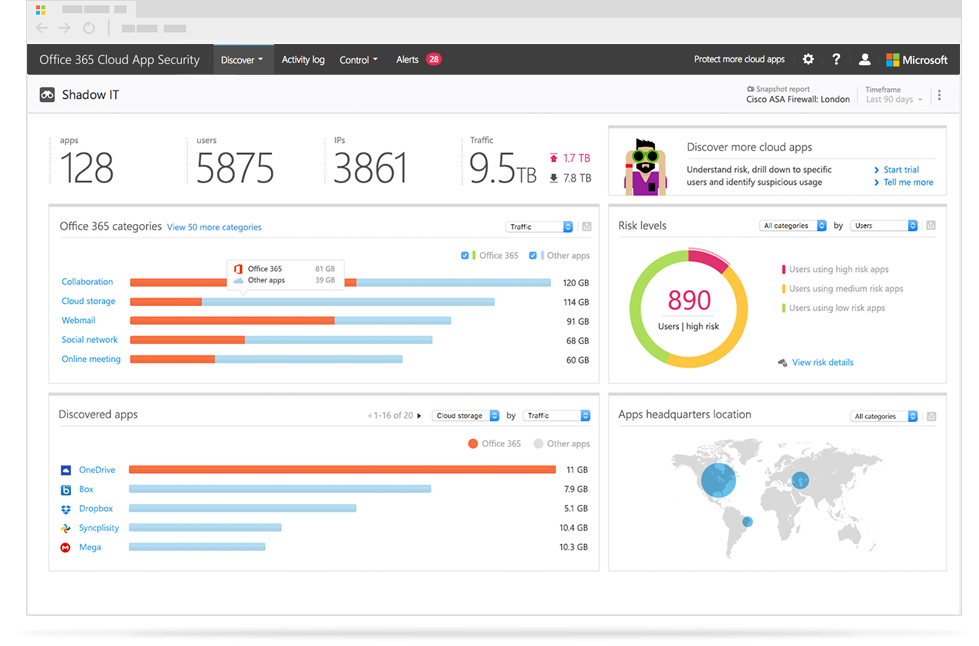The image size is (979, 646).
Task: Expand the Control menu
Action: coord(358,60)
